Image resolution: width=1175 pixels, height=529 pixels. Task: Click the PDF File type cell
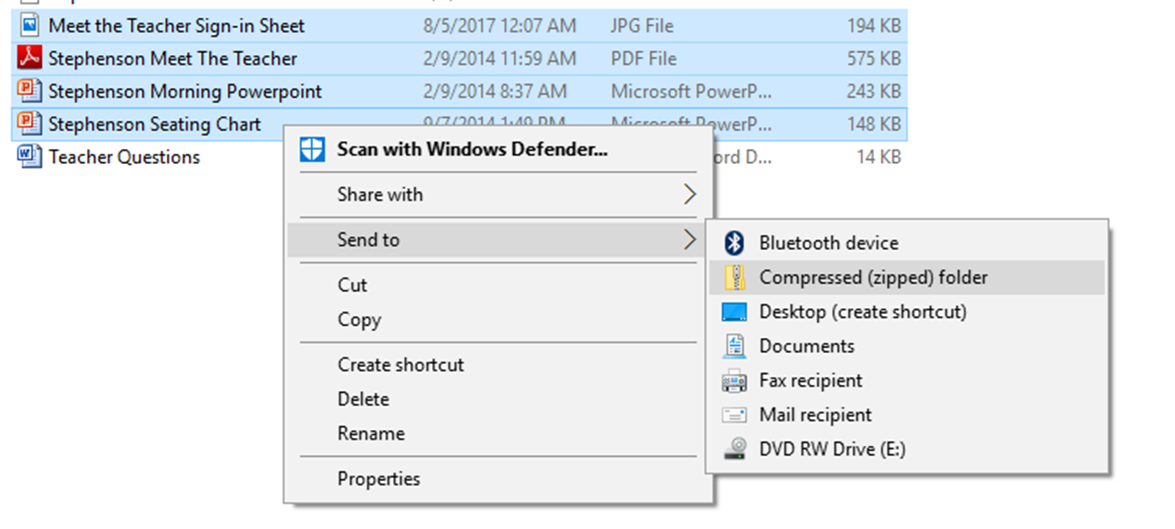click(x=644, y=59)
